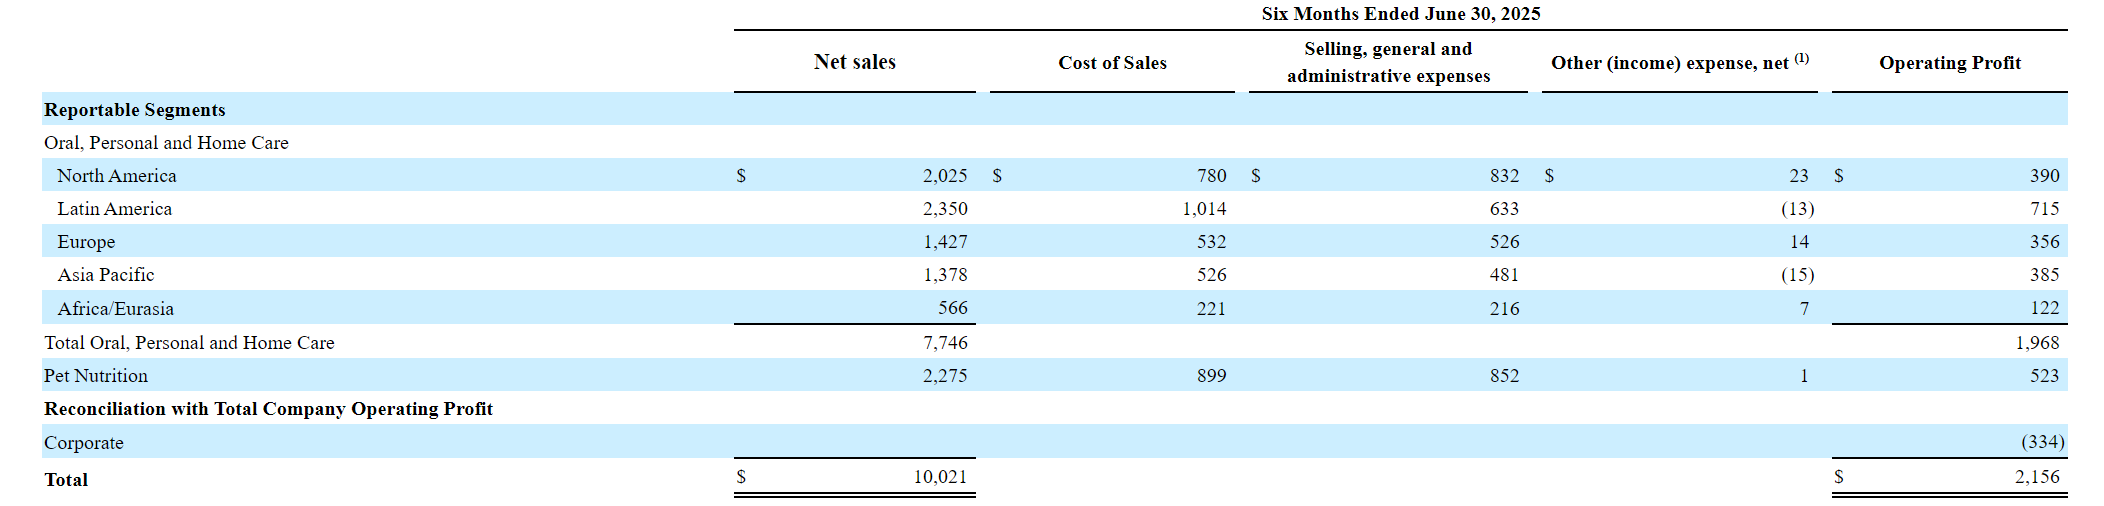
Task: Select the Total net sales value 10,021
Action: click(x=940, y=477)
